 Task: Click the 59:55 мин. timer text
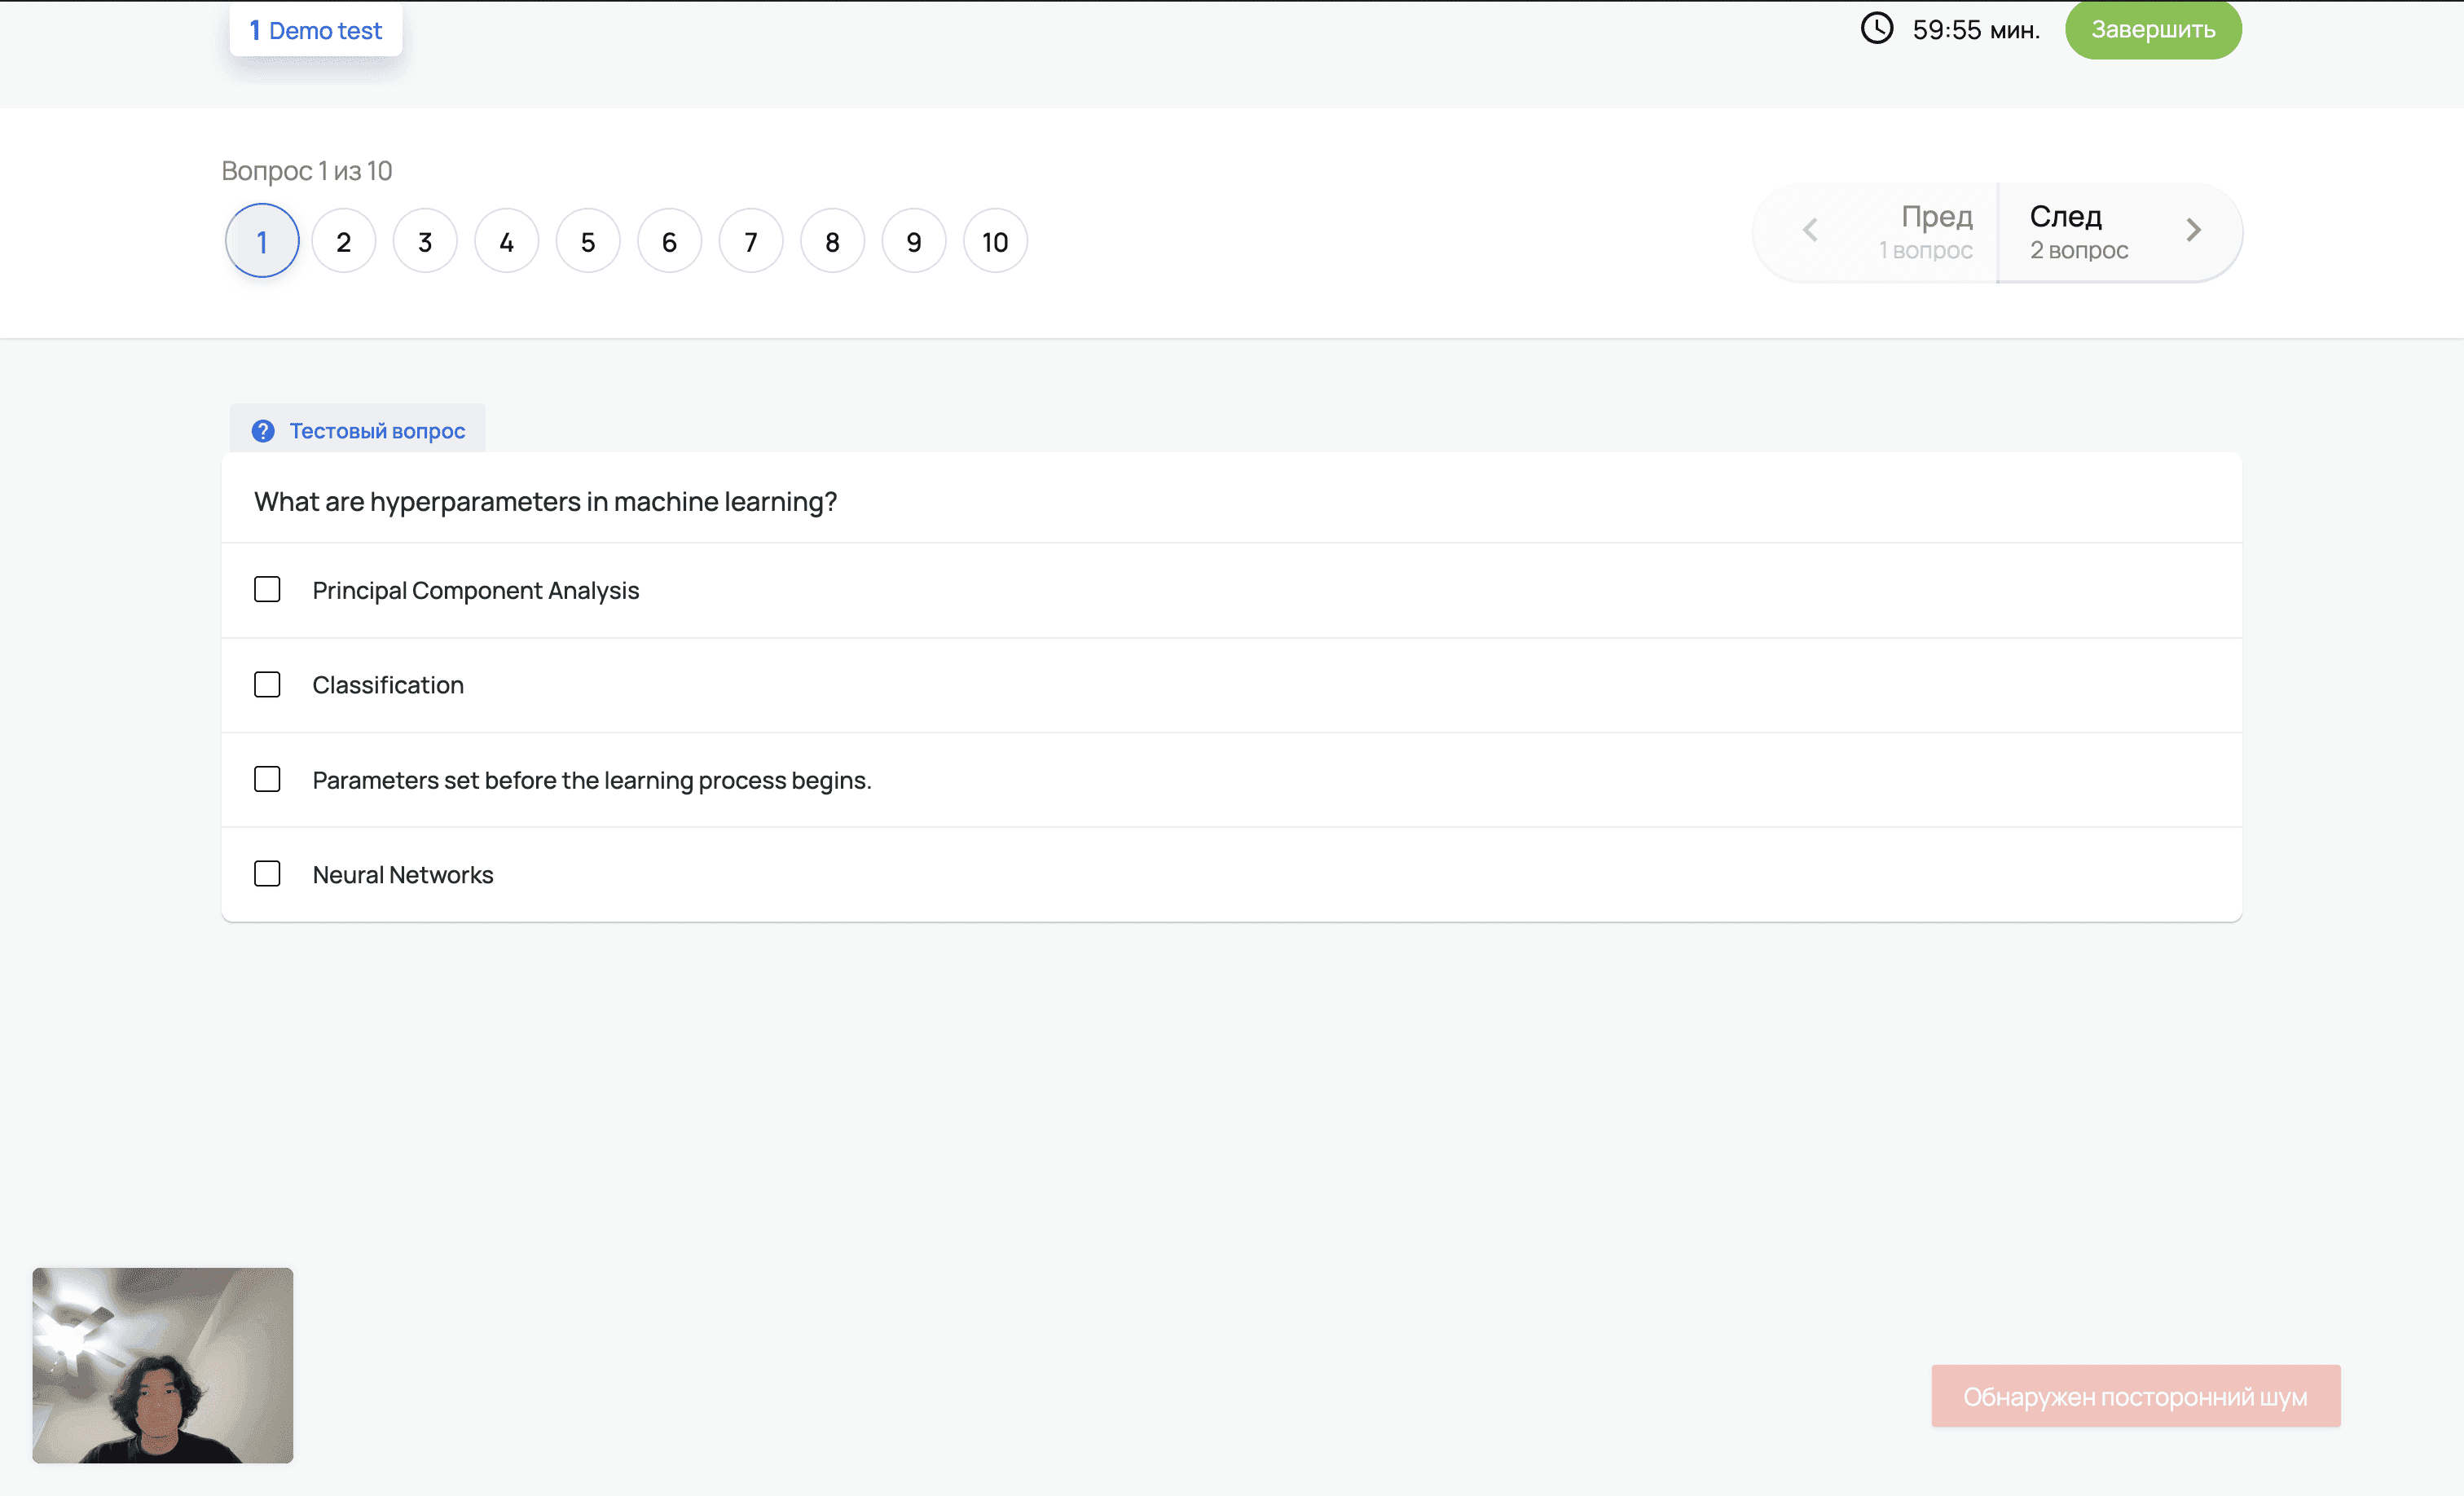[x=1976, y=30]
